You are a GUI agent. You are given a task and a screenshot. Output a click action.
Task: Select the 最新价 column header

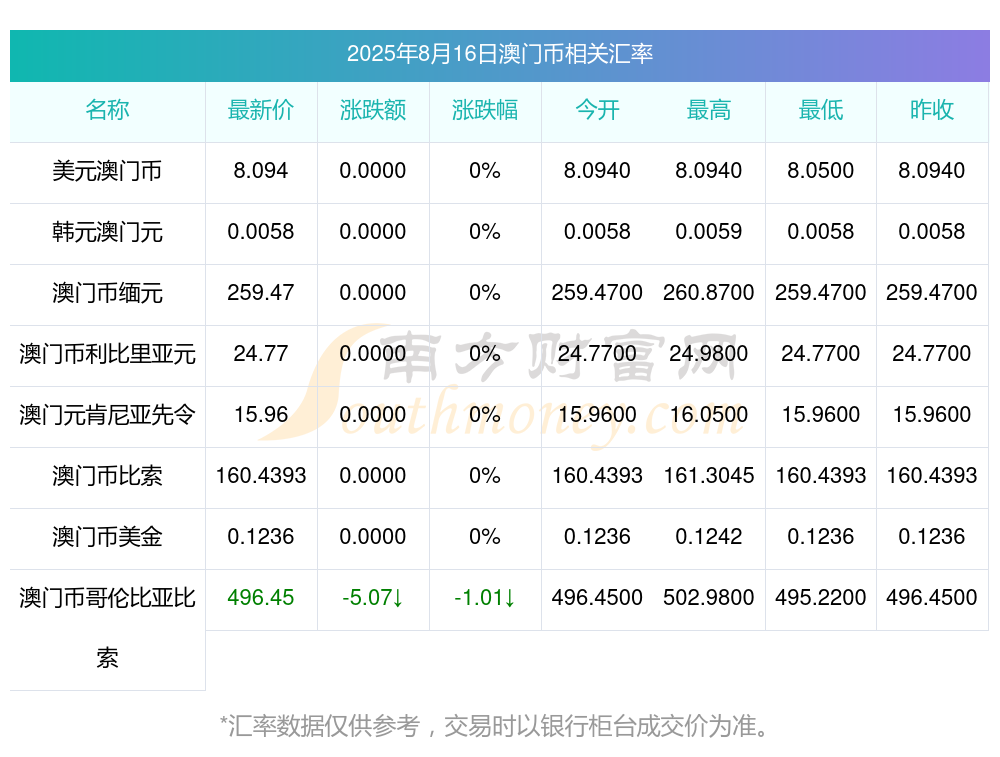coord(261,110)
